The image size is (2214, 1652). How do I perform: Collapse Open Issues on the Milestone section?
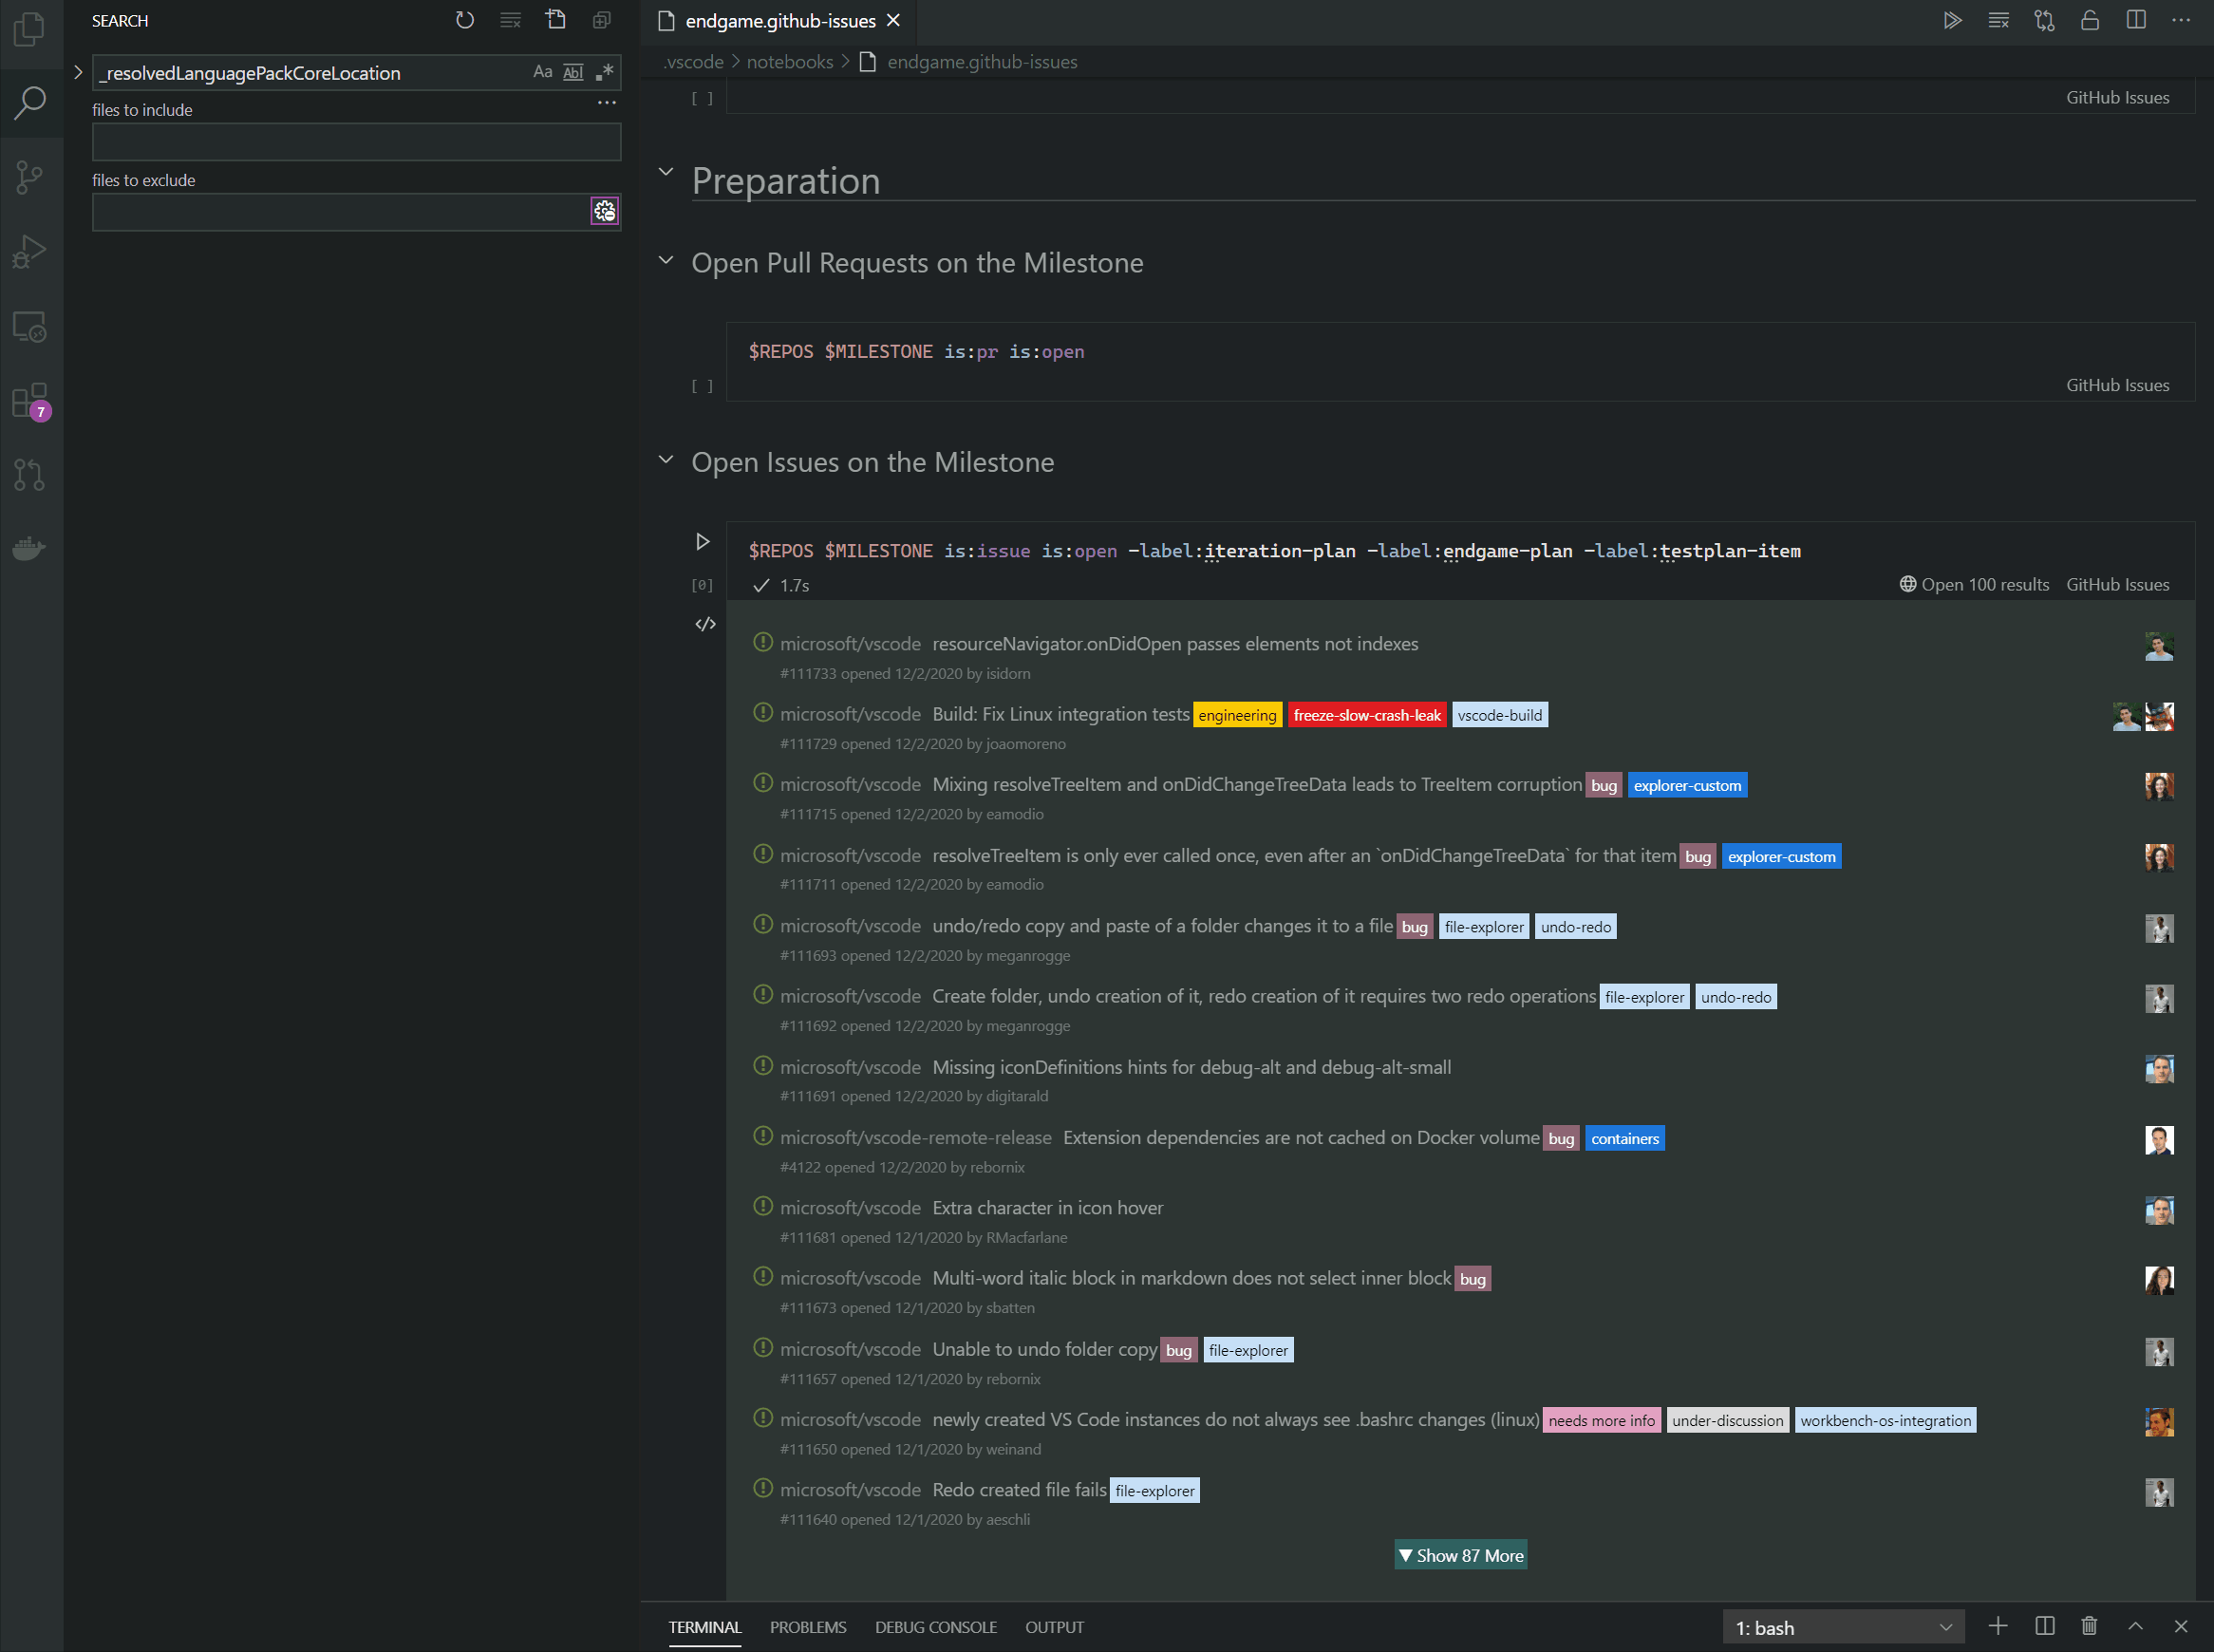(x=666, y=460)
